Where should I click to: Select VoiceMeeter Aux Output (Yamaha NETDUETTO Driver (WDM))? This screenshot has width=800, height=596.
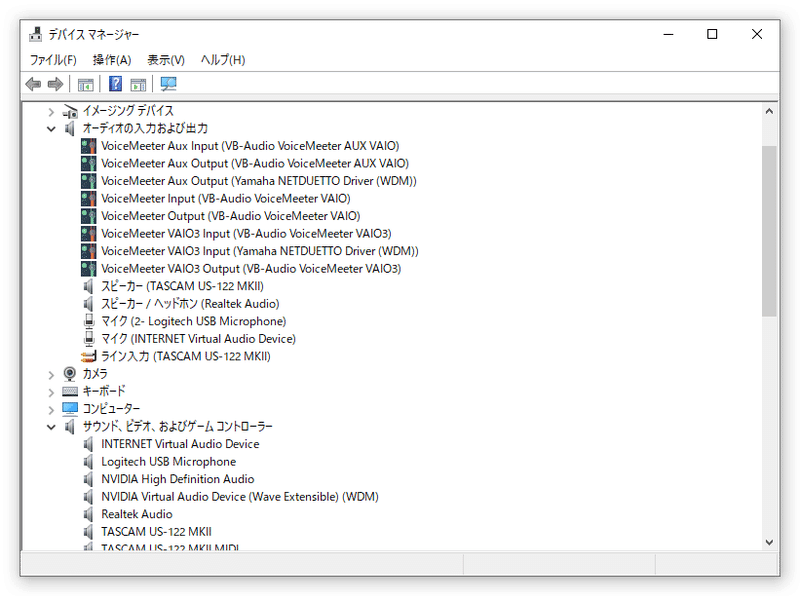coord(259,181)
